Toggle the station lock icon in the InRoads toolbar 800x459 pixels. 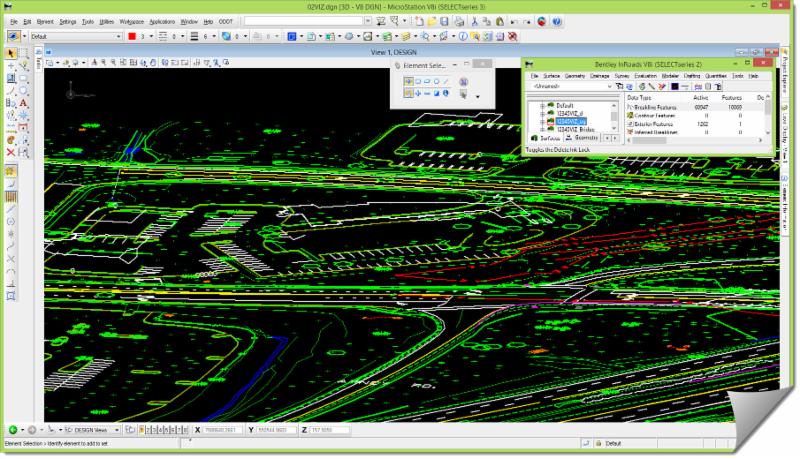tap(698, 87)
